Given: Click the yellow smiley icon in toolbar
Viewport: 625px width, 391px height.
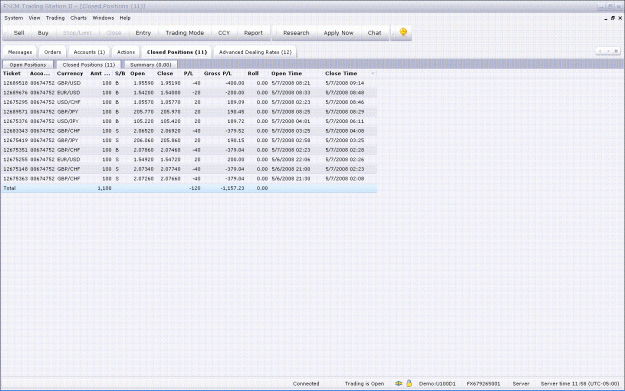Looking at the screenshot, I should click(x=403, y=32).
